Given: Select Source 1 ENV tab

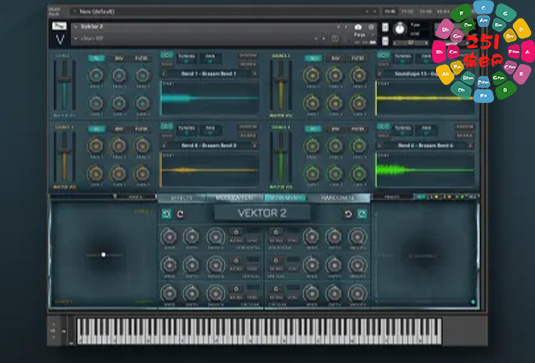Looking at the screenshot, I should point(119,58).
